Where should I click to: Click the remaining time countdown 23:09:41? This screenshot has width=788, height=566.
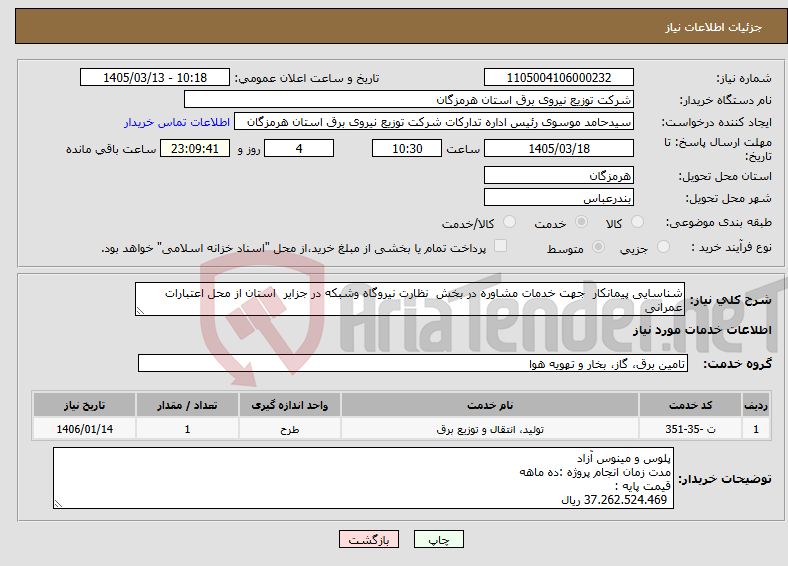click(x=195, y=148)
